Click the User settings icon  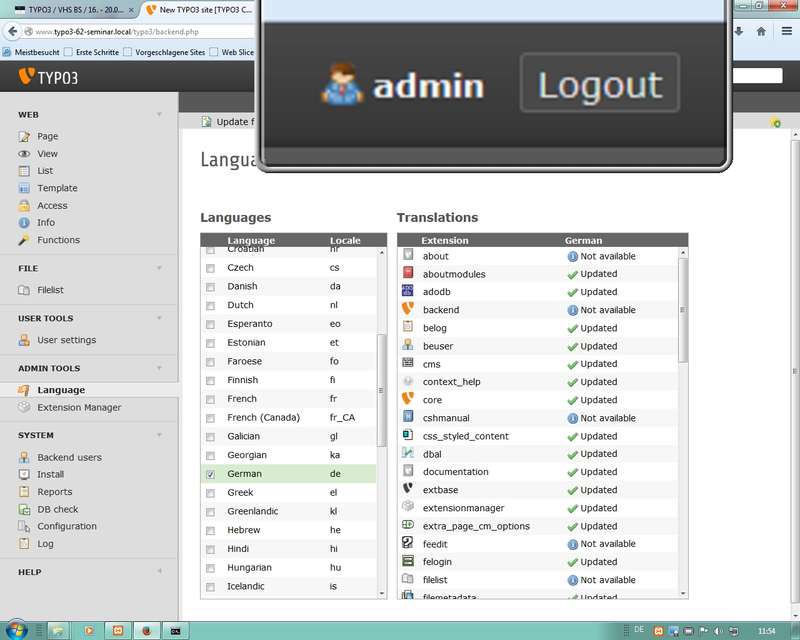(x=24, y=340)
